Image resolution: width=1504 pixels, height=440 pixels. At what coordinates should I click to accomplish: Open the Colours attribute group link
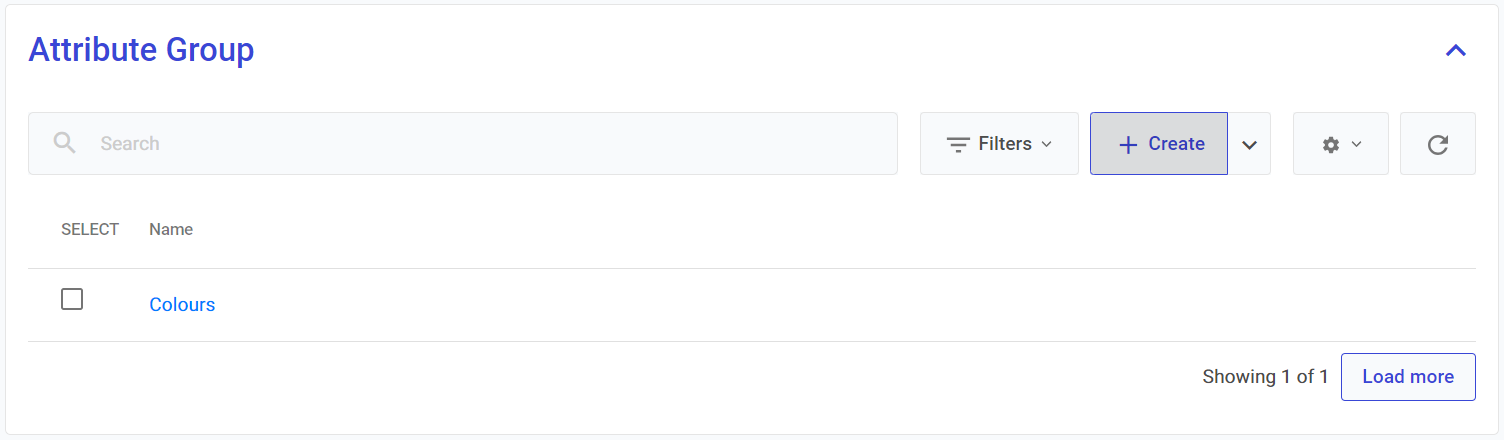point(182,305)
